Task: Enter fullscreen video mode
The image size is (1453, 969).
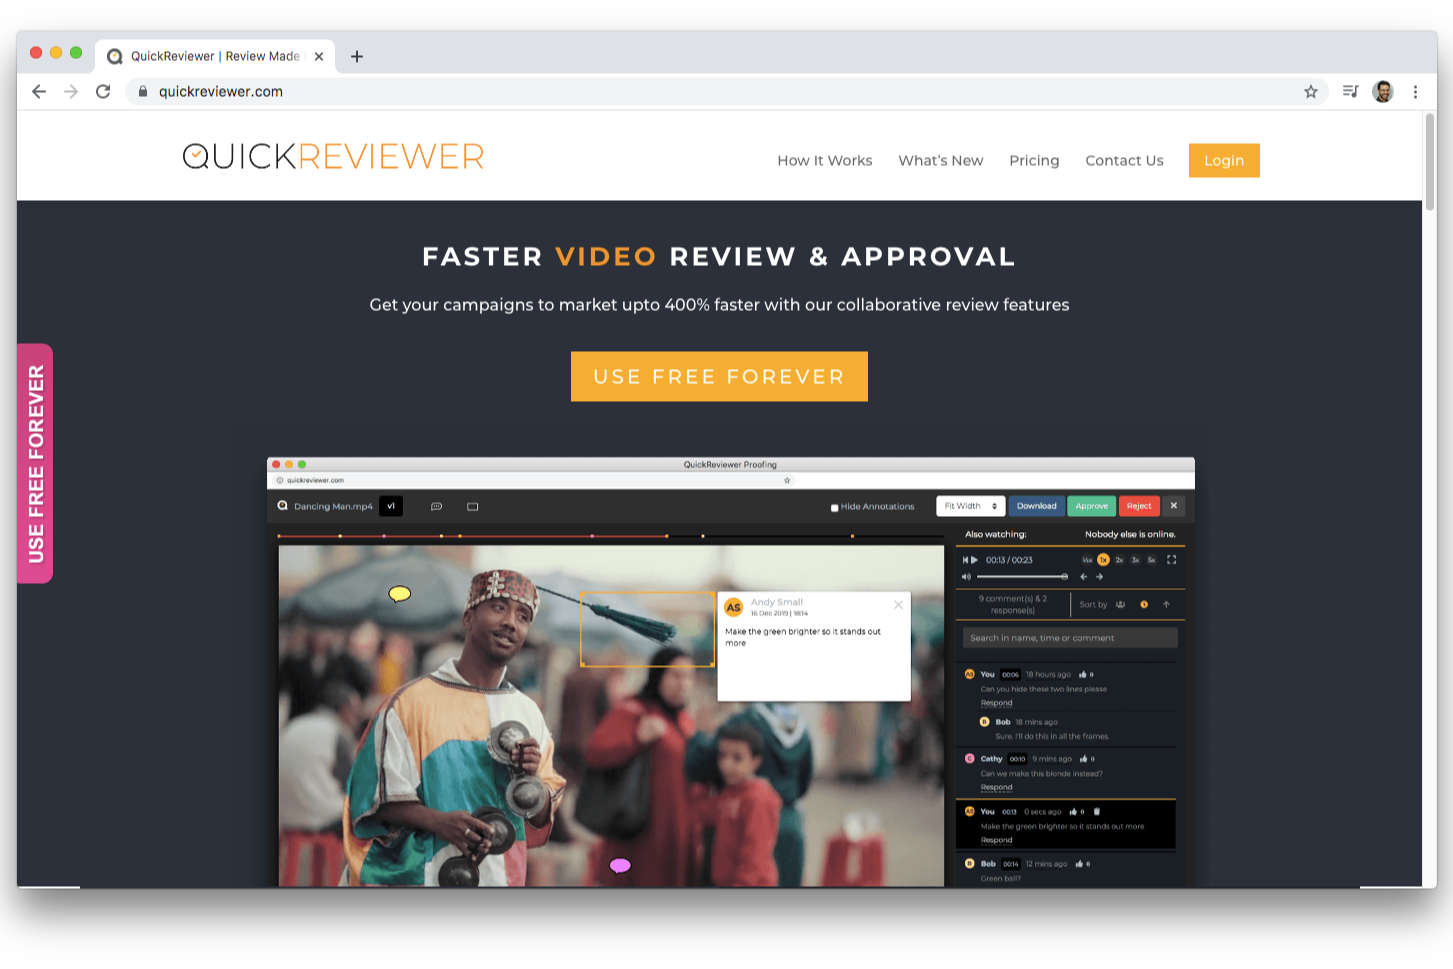Action: pos(1171,560)
